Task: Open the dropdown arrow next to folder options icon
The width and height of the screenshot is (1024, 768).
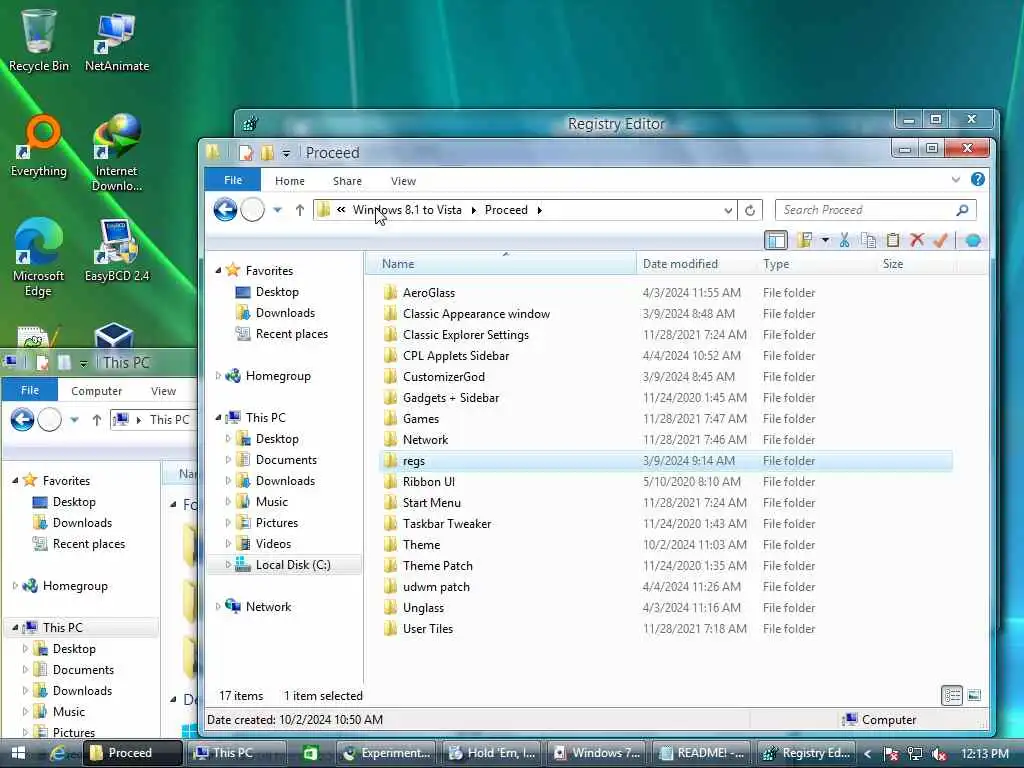Action: point(825,240)
